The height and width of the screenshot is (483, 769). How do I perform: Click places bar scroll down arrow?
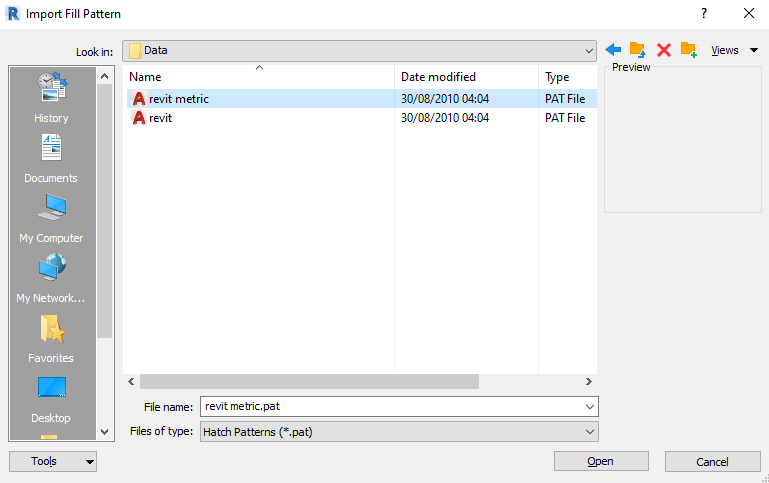pyautogui.click(x=104, y=432)
